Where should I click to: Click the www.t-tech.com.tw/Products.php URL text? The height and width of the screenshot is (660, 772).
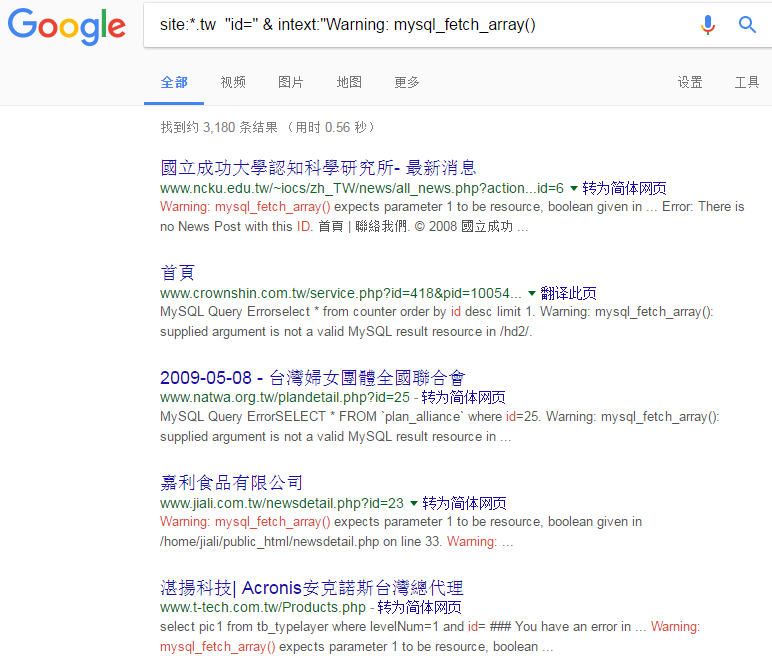[263, 607]
